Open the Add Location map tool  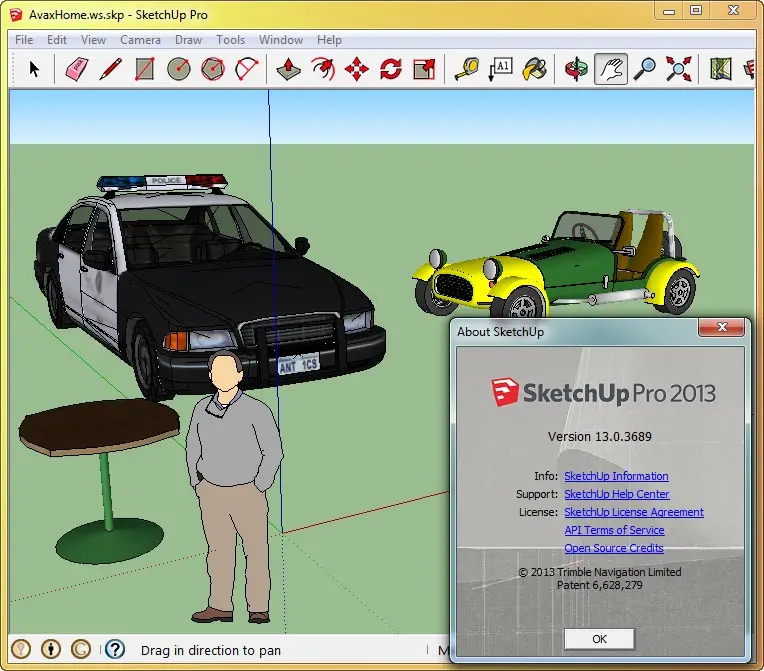tap(721, 69)
